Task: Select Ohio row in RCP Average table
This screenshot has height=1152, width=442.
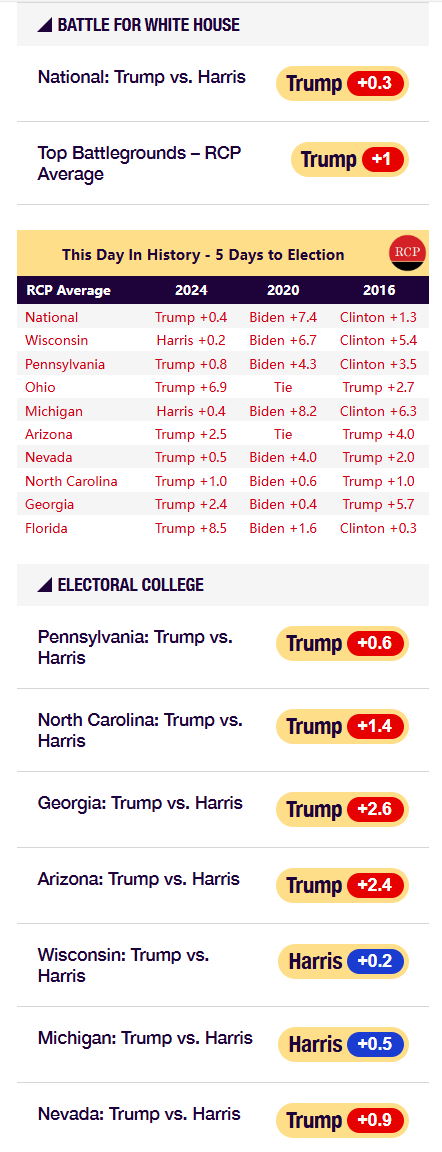Action: pos(222,387)
